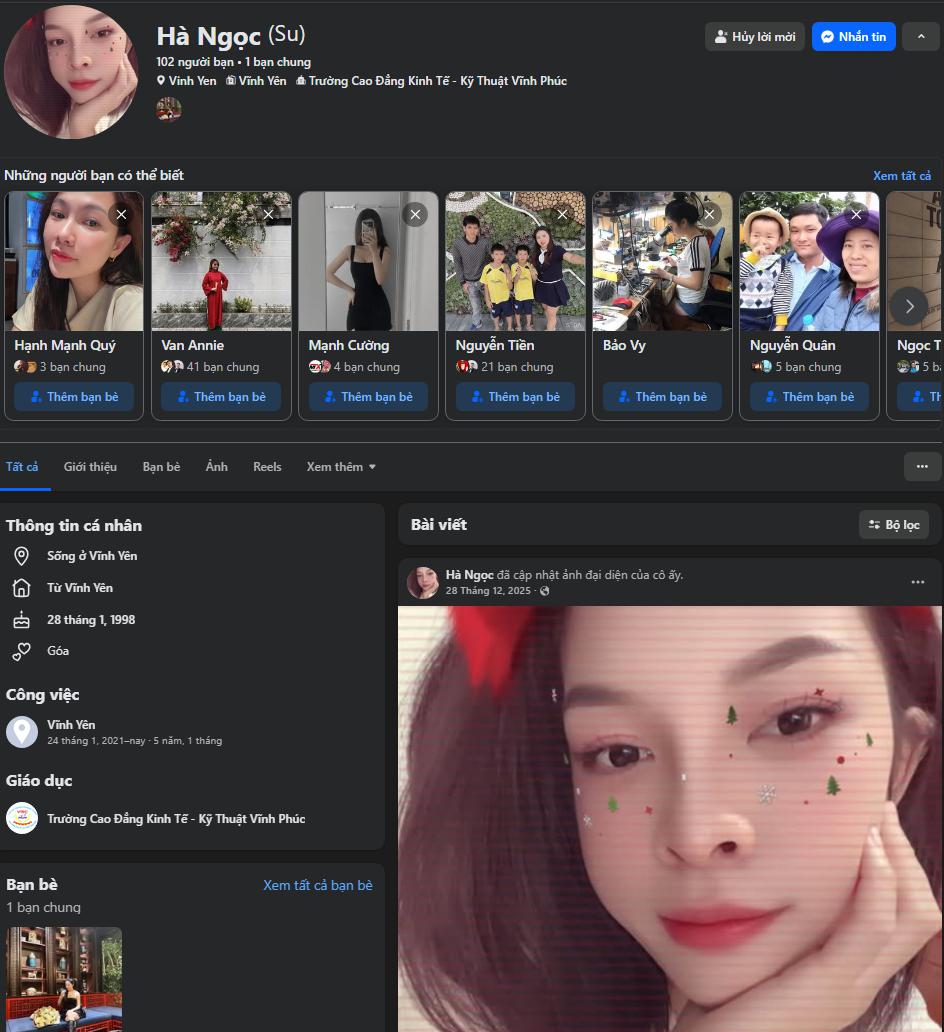Screen dimensions: 944x1032
Task: Open Xem tất cả bạn bè link
Action: [x=318, y=885]
